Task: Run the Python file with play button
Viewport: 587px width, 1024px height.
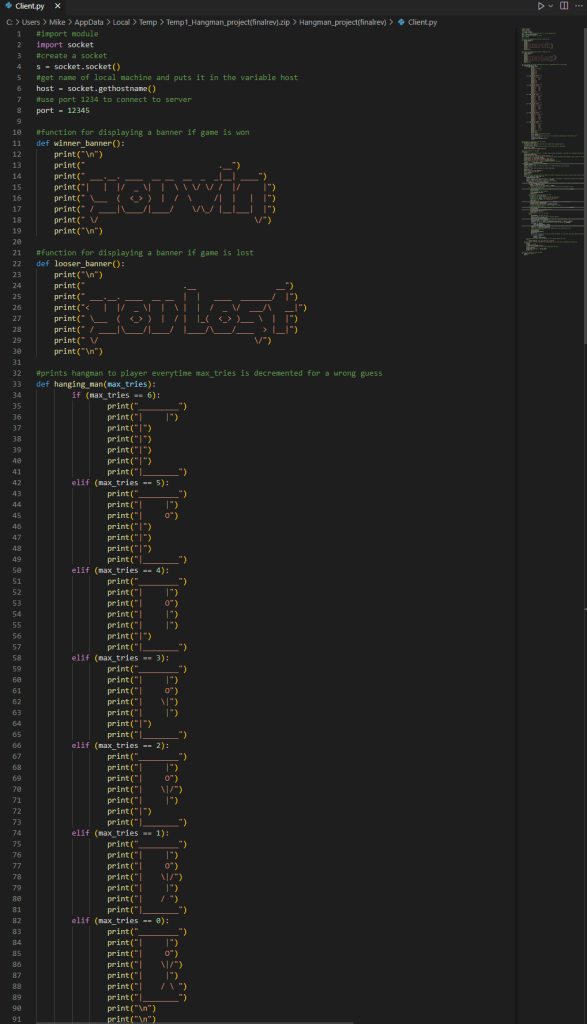Action: coord(541,6)
